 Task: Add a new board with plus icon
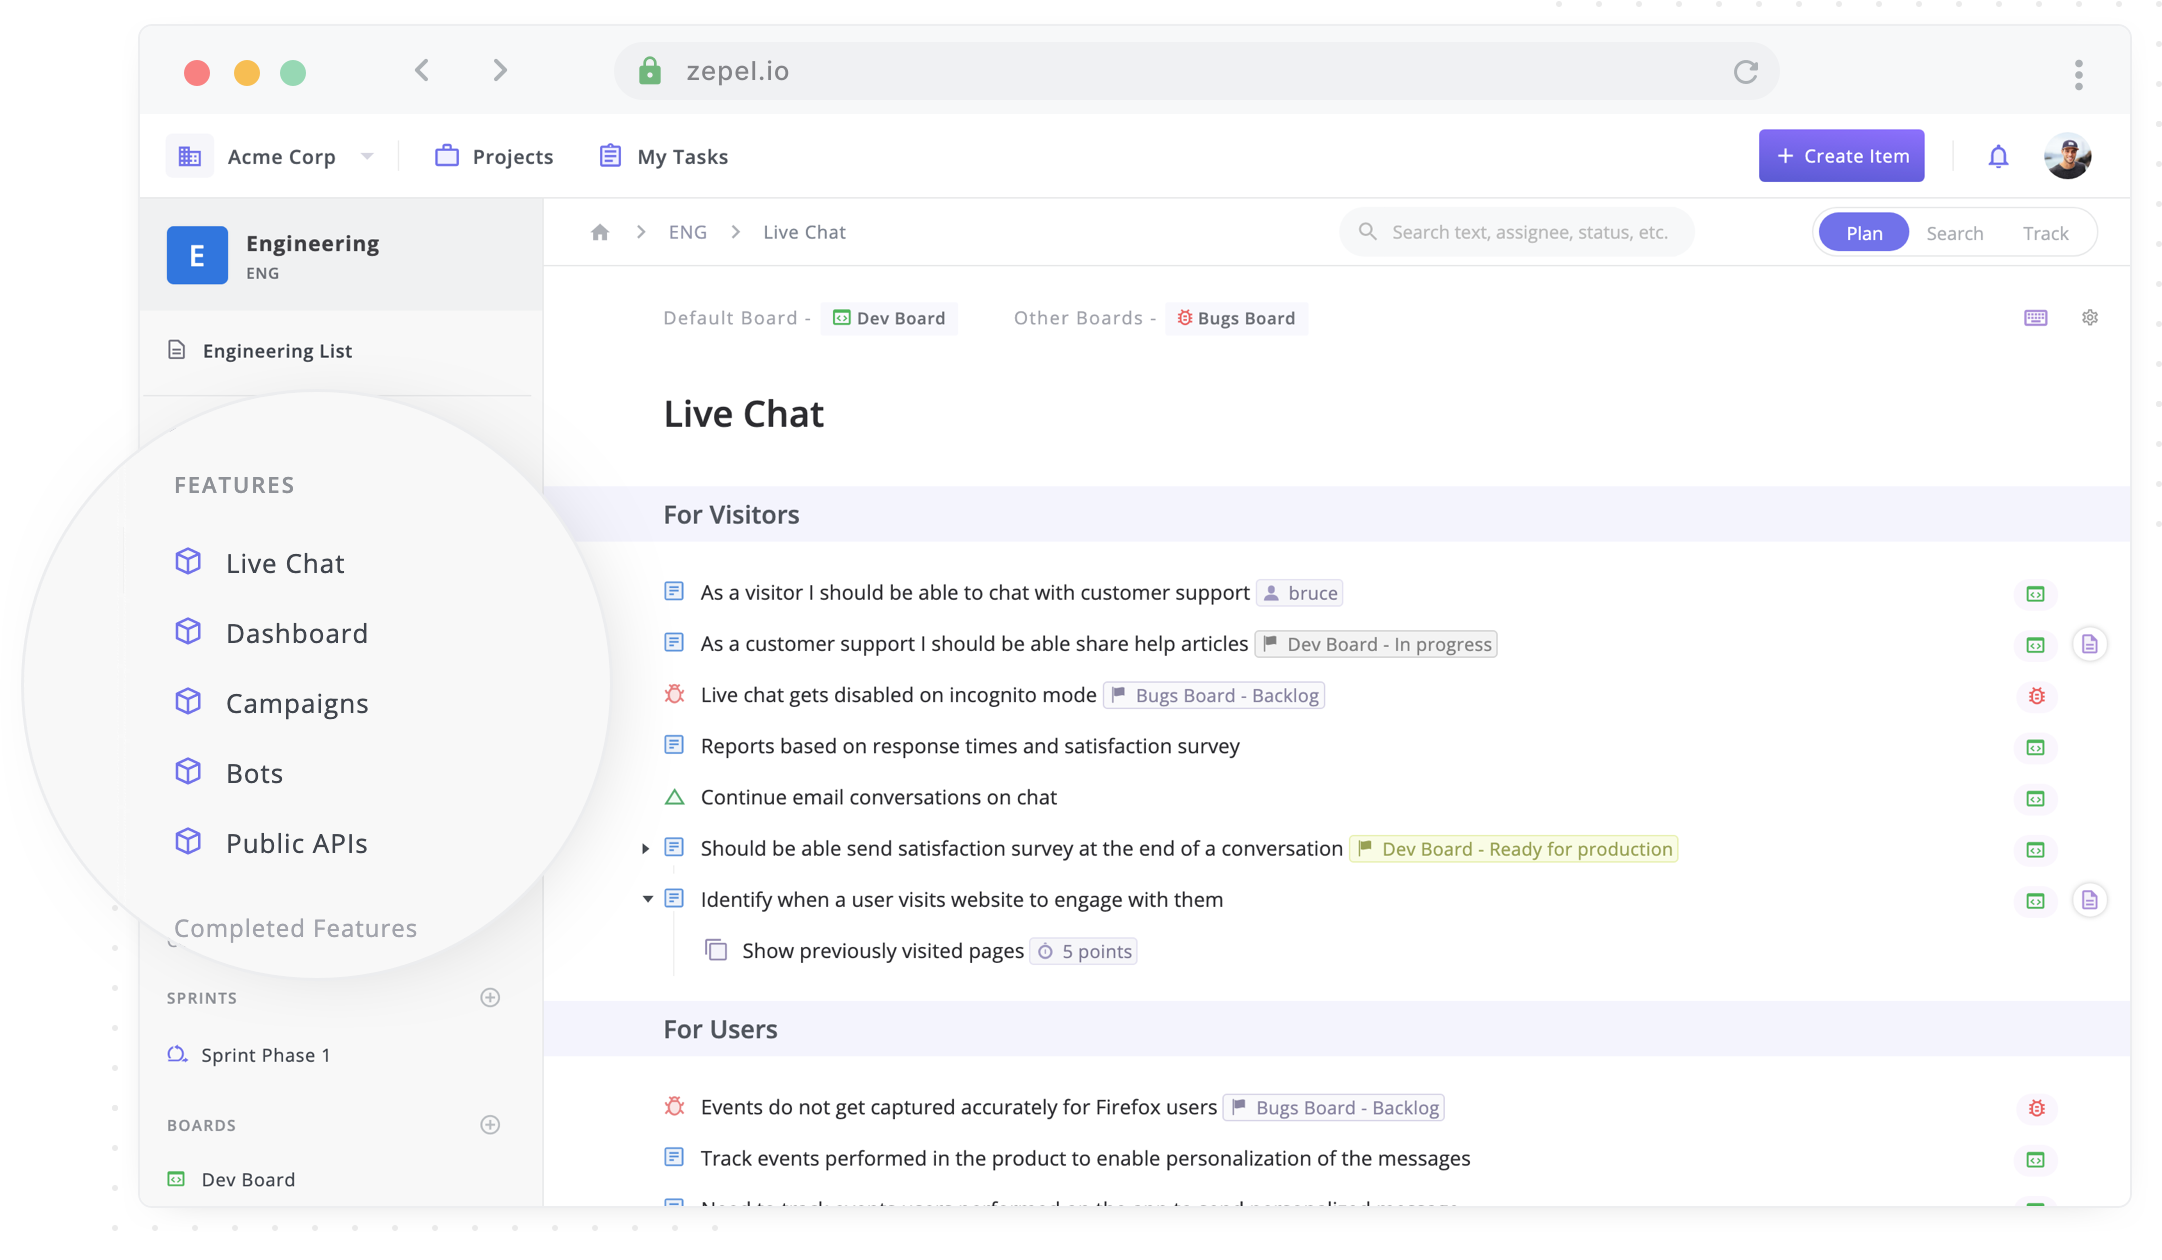tap(490, 1124)
